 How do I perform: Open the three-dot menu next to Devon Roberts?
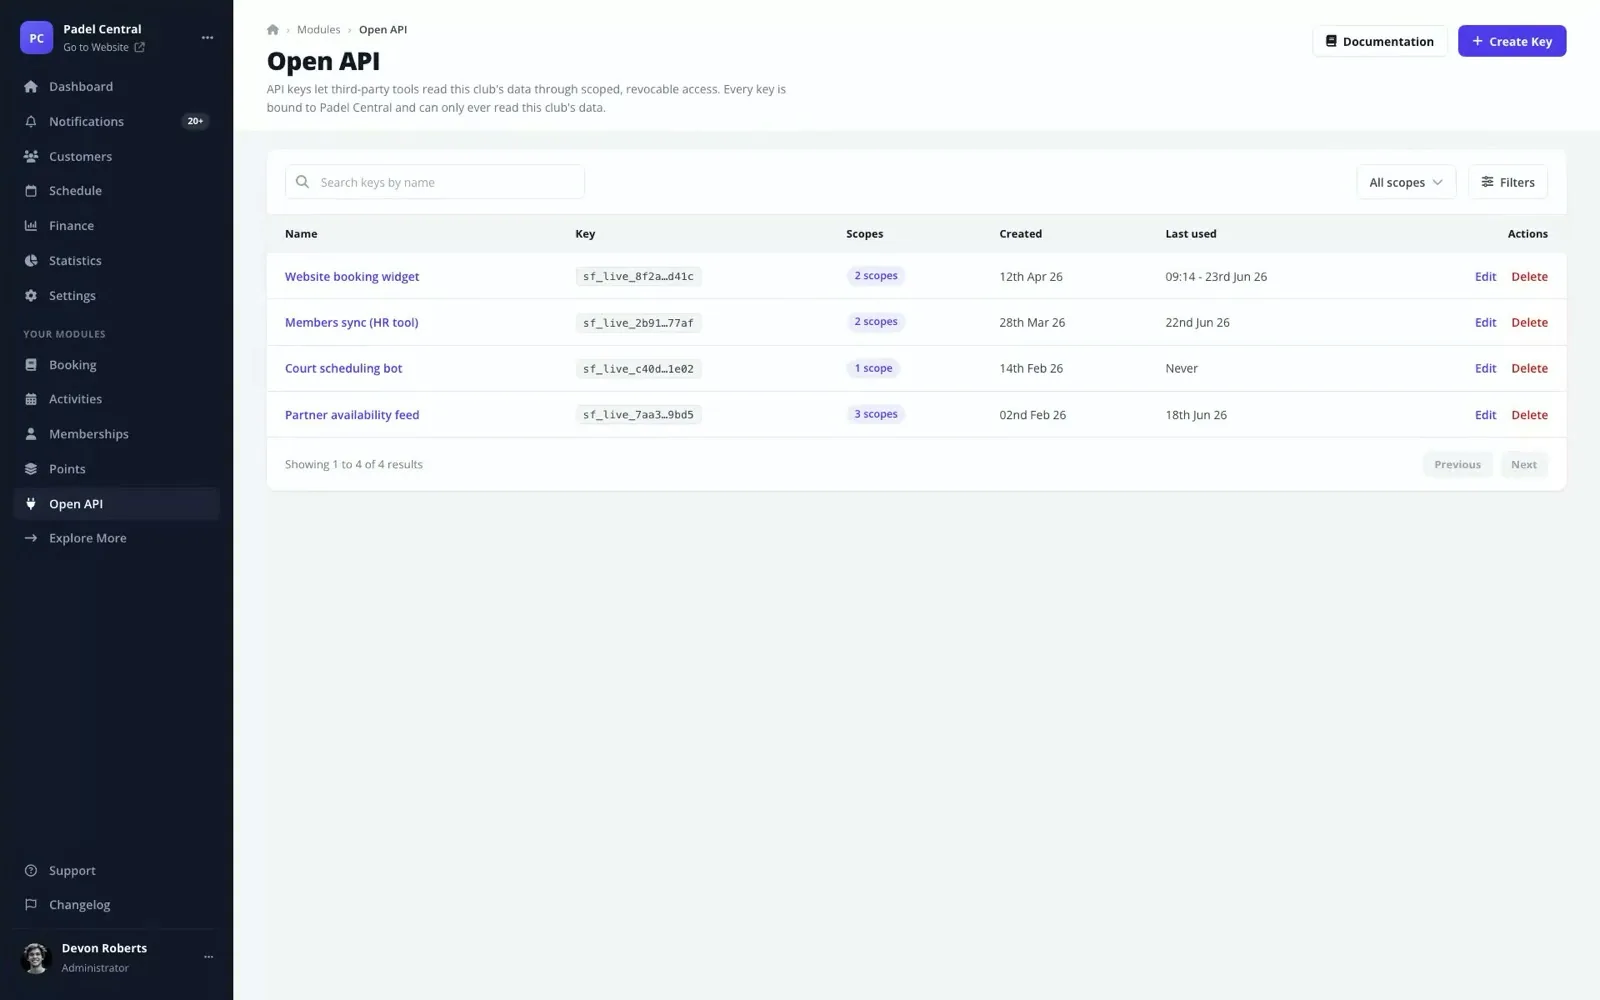[x=208, y=957]
